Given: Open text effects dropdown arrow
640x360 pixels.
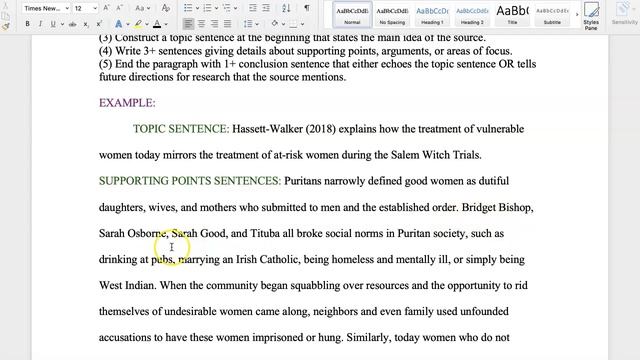Looking at the screenshot, I should [x=128, y=24].
